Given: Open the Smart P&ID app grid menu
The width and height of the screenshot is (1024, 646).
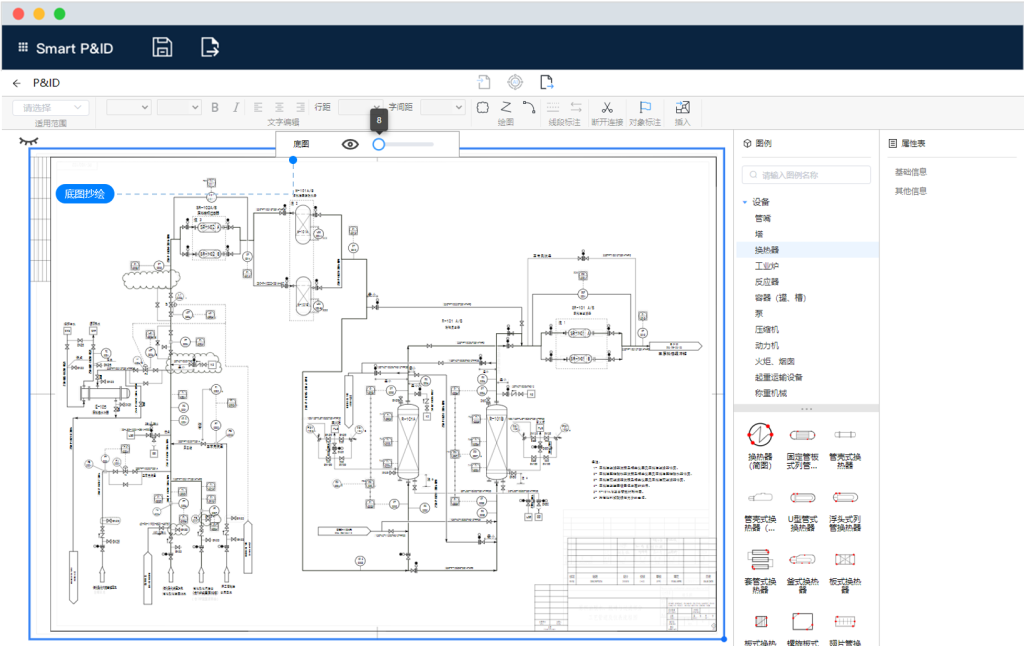Looking at the screenshot, I should (x=22, y=48).
